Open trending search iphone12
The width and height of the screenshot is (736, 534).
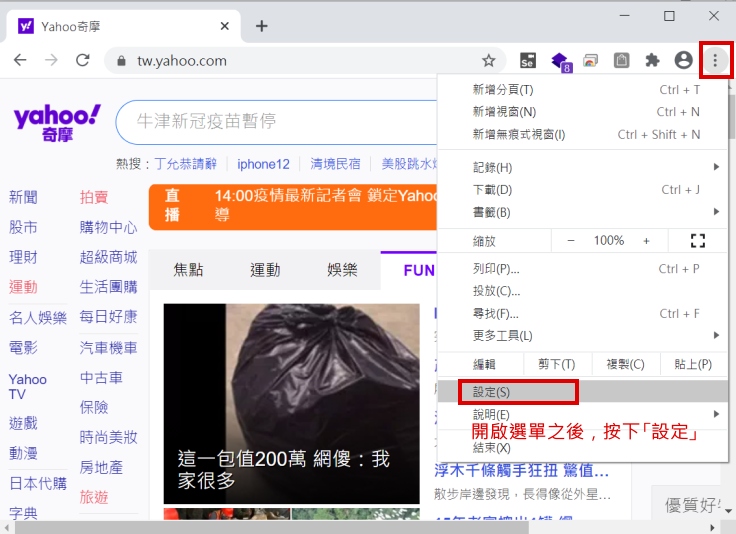263,164
